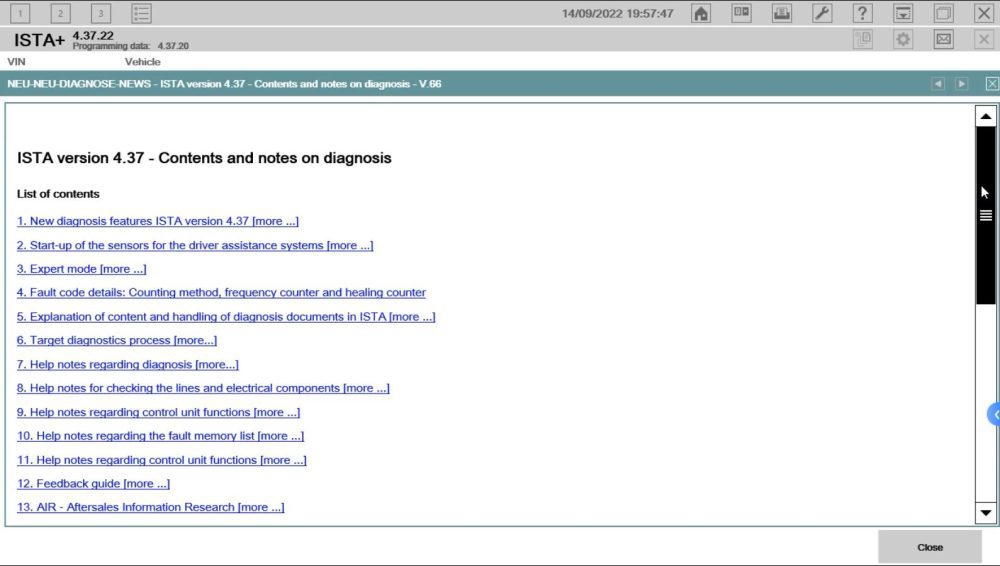Open link 4 Fault code details
This screenshot has height=566, width=1000.
click(x=221, y=292)
